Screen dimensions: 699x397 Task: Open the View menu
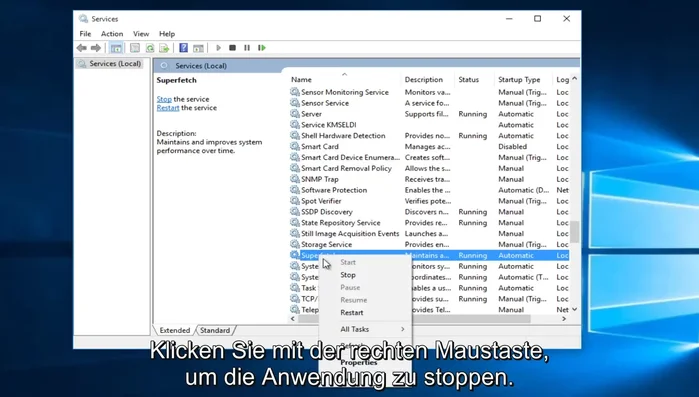coord(141,34)
